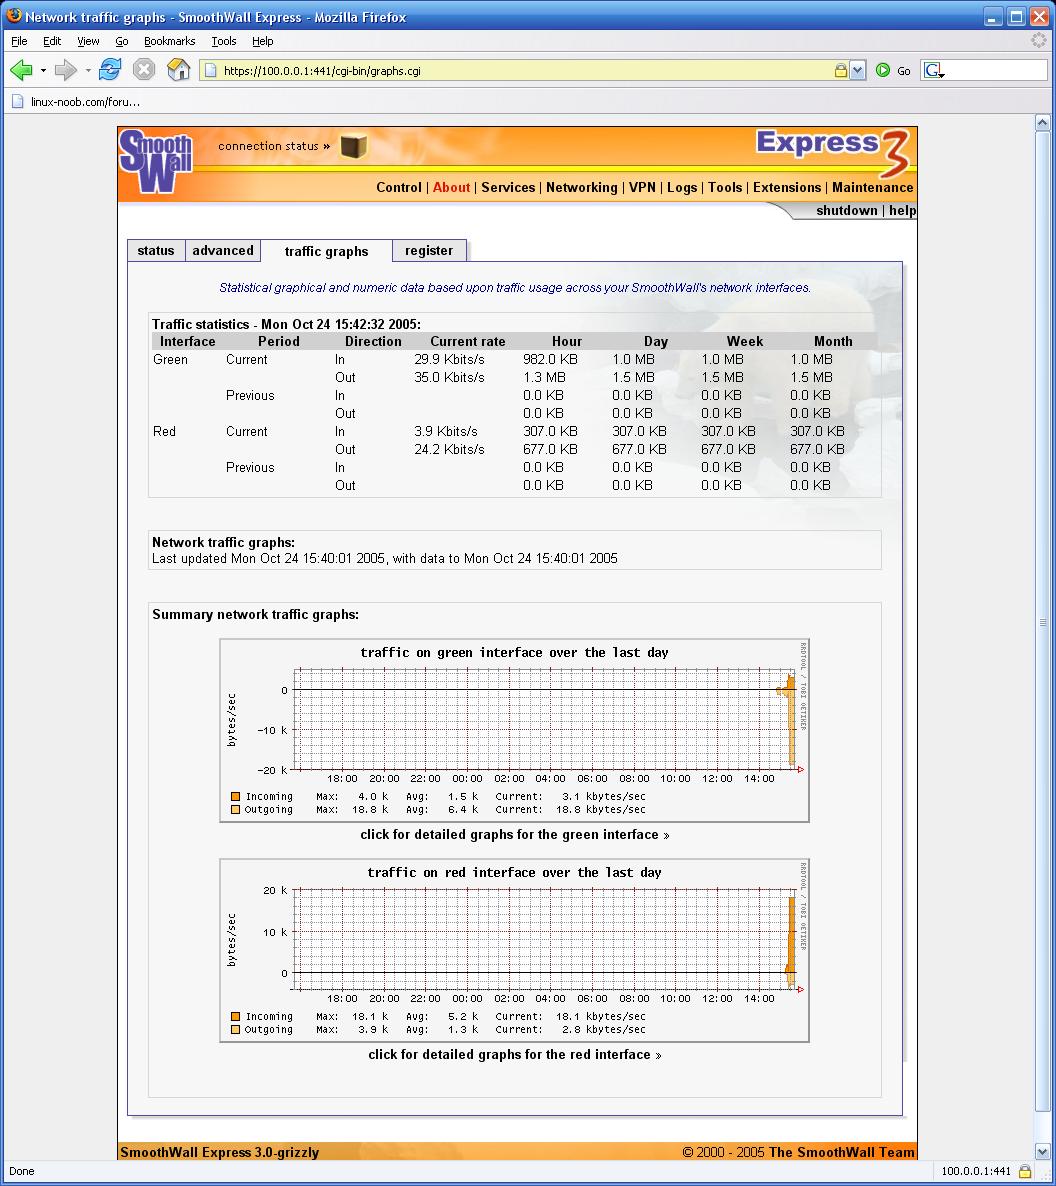Click the Go text button
This screenshot has height=1186, width=1056.
[x=904, y=71]
